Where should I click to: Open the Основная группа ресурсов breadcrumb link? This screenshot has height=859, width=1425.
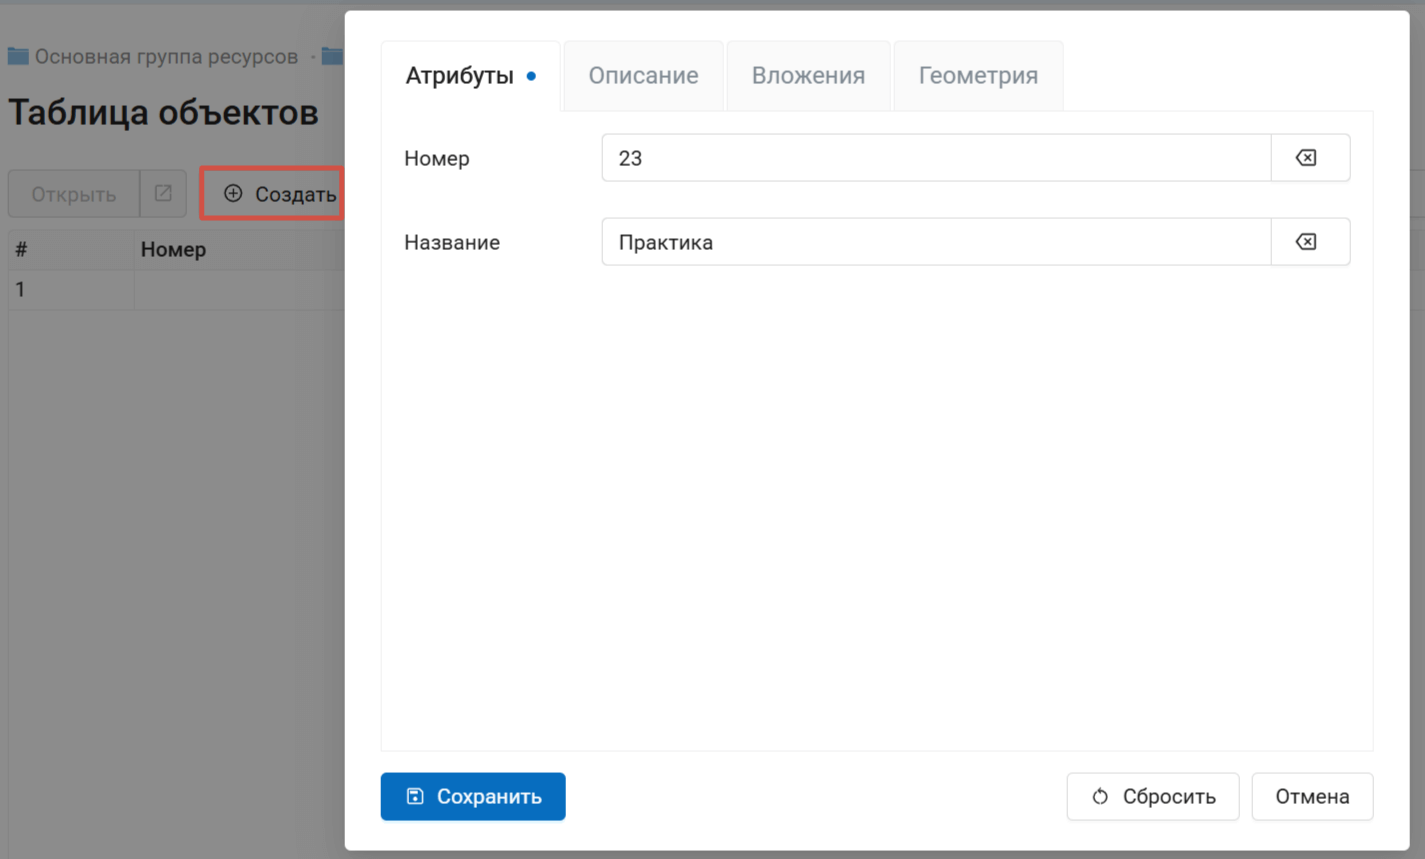(166, 57)
